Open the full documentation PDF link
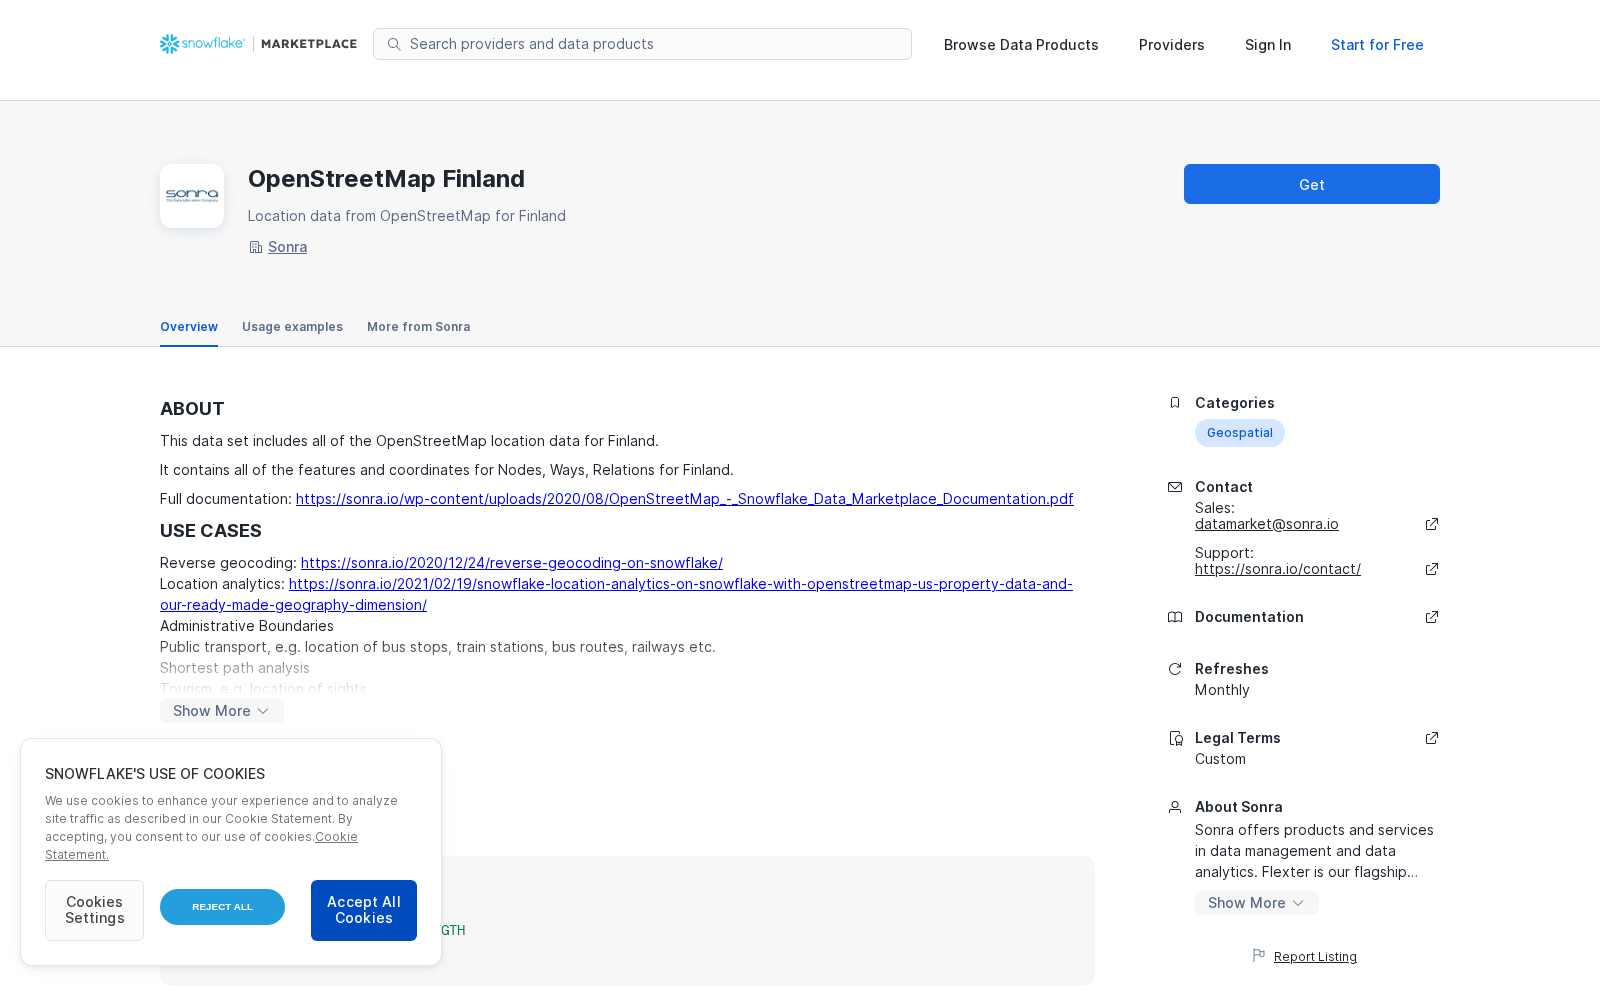This screenshot has width=1600, height=1000. tap(685, 499)
